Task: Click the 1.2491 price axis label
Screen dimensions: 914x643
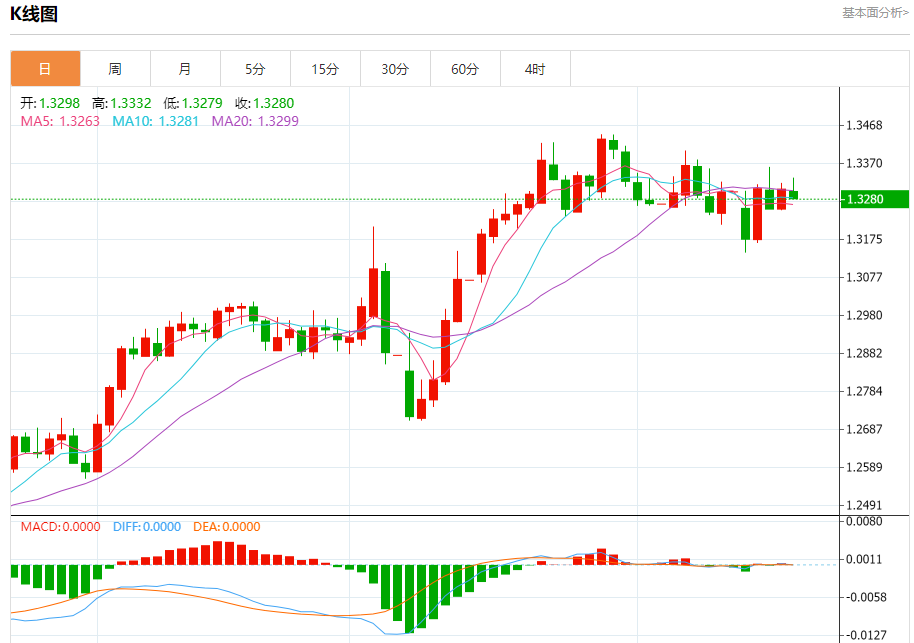Action: point(864,505)
